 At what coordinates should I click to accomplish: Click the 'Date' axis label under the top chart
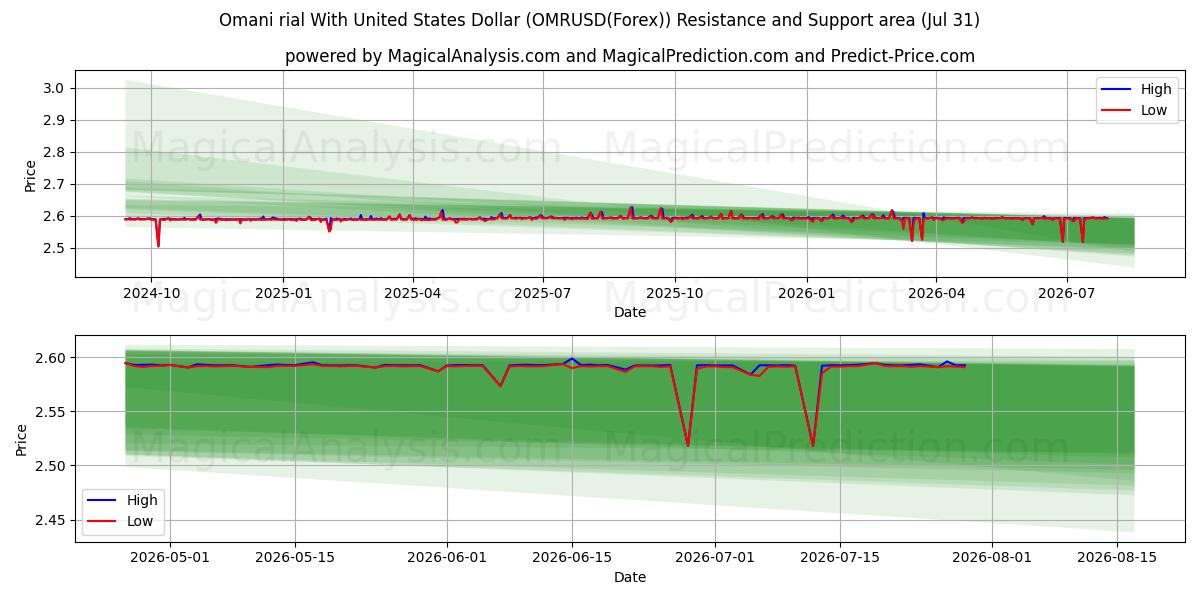[630, 312]
